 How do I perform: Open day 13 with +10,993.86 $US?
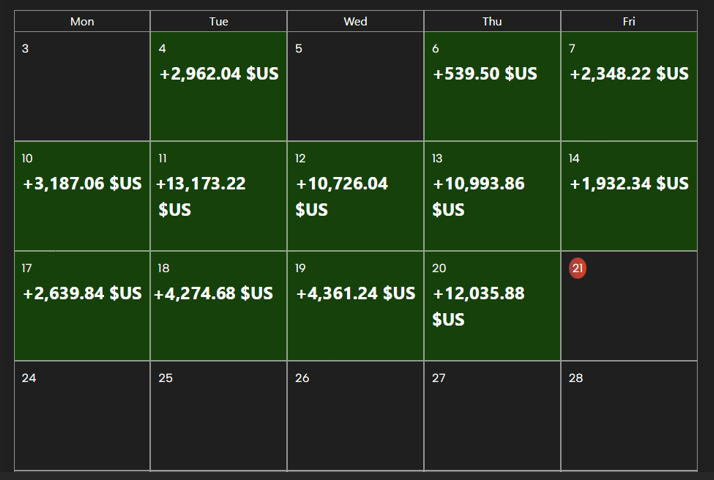[492, 196]
